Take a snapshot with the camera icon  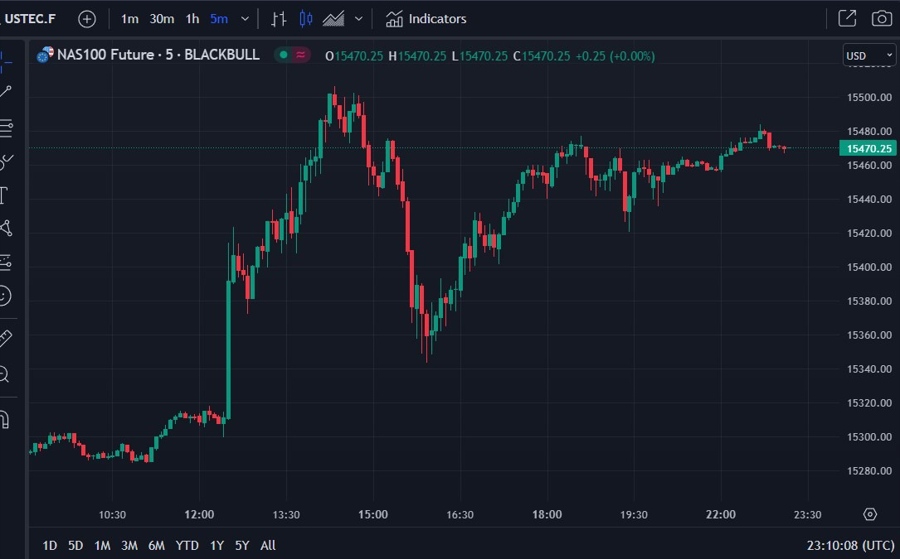click(882, 18)
